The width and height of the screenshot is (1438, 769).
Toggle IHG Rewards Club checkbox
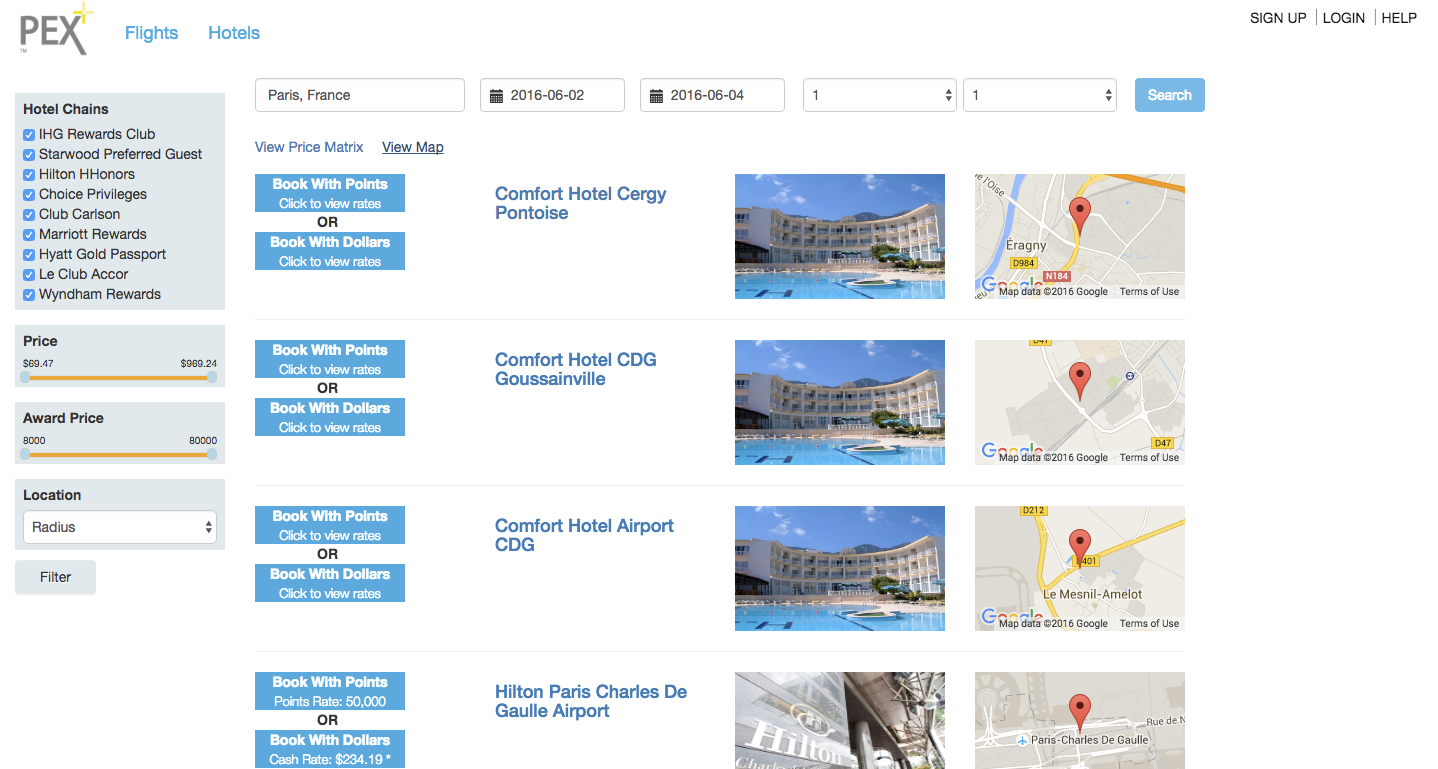coord(29,134)
